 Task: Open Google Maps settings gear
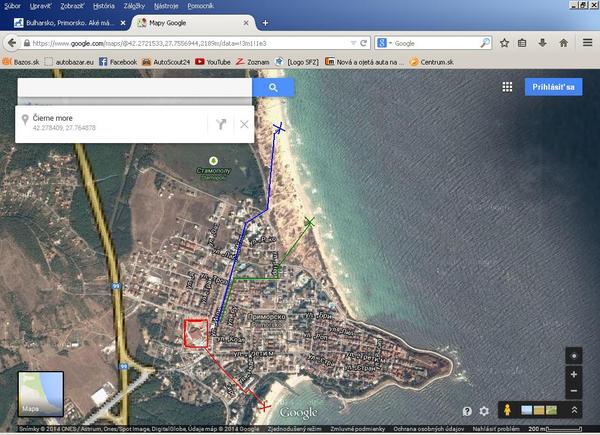484,411
